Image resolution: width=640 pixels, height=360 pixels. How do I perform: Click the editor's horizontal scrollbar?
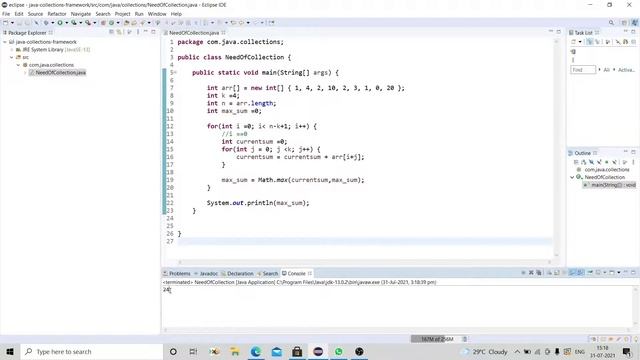[364, 262]
